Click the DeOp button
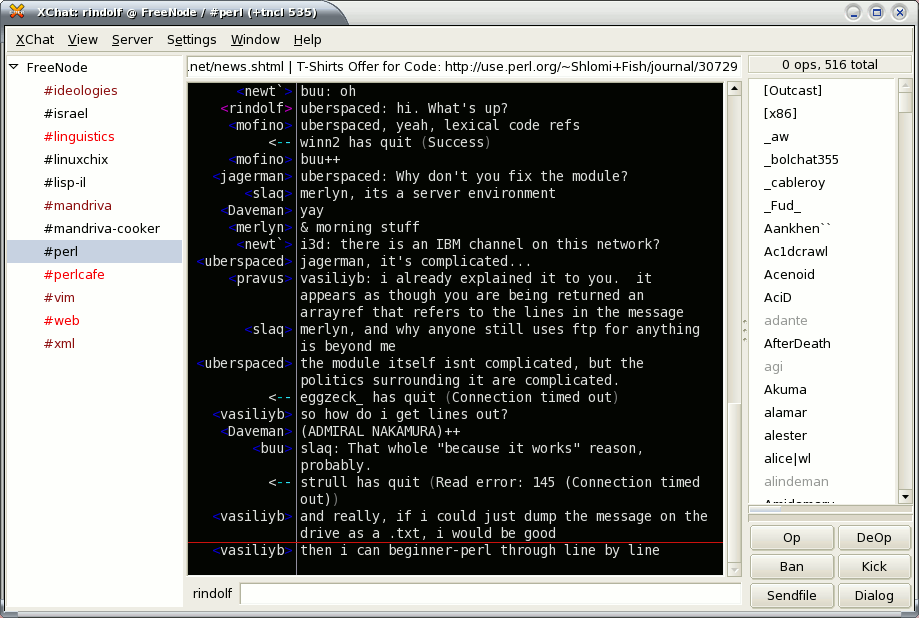The width and height of the screenshot is (919, 618). 874,538
